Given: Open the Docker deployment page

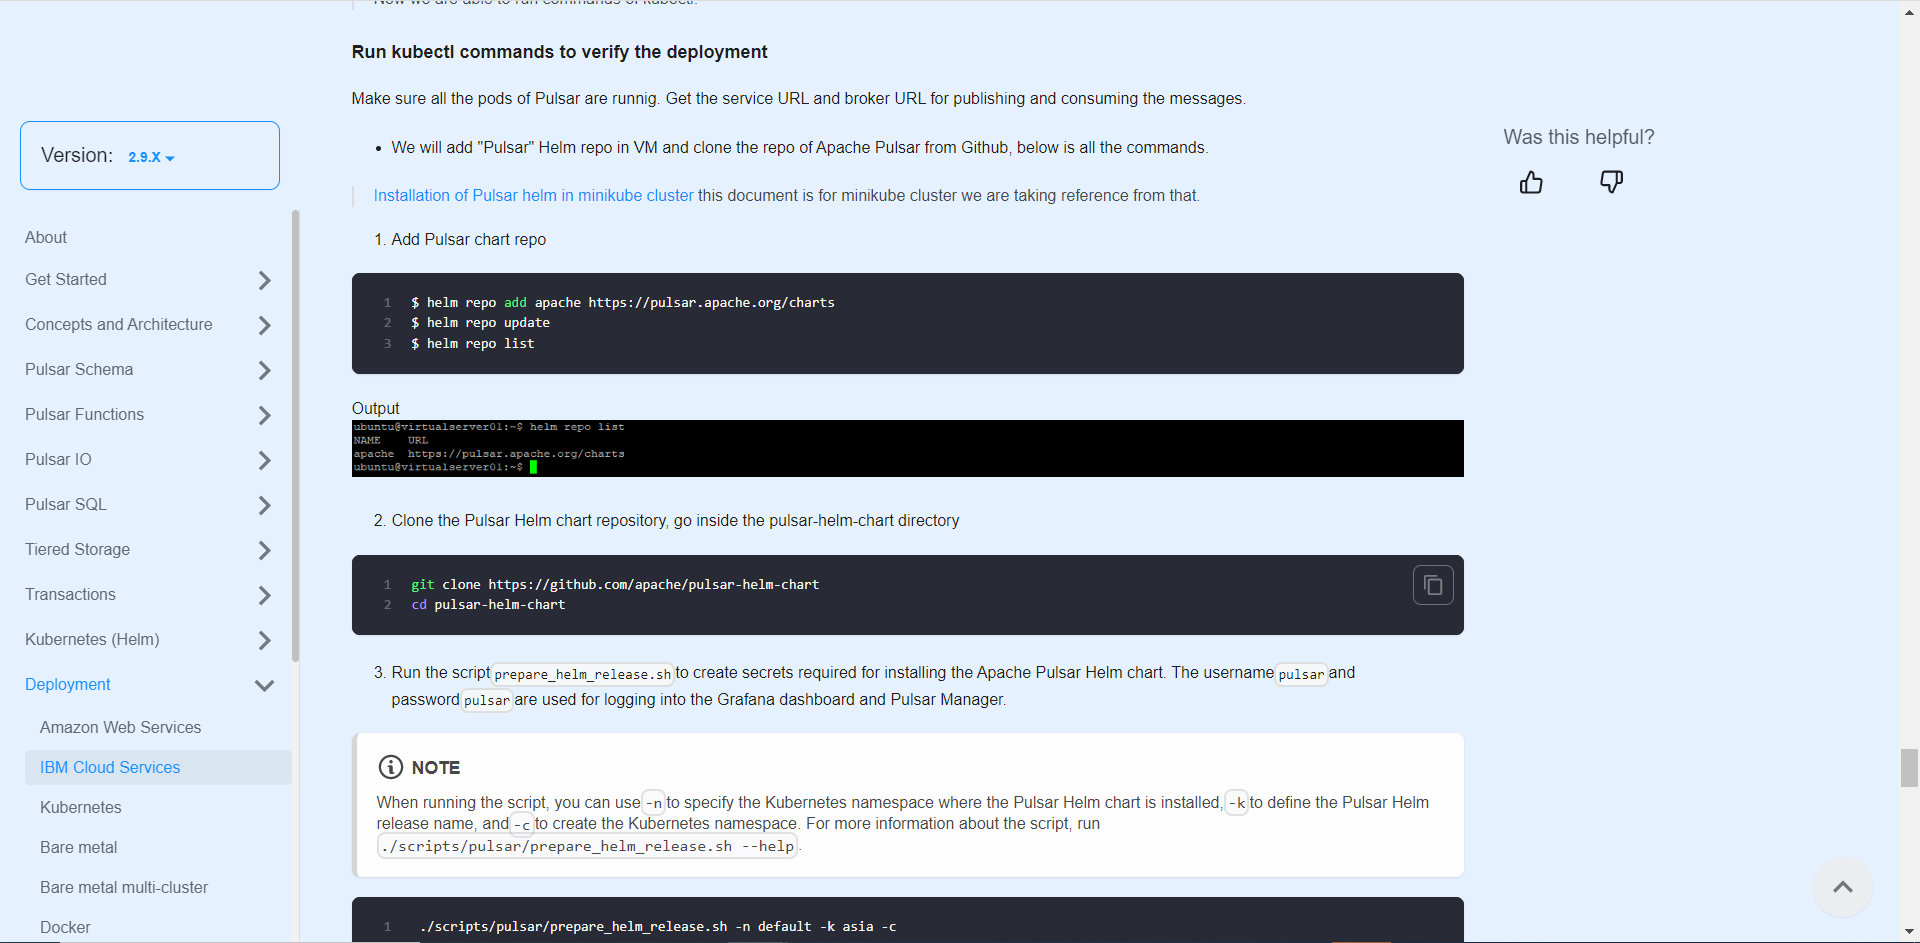Looking at the screenshot, I should pyautogui.click(x=65, y=927).
